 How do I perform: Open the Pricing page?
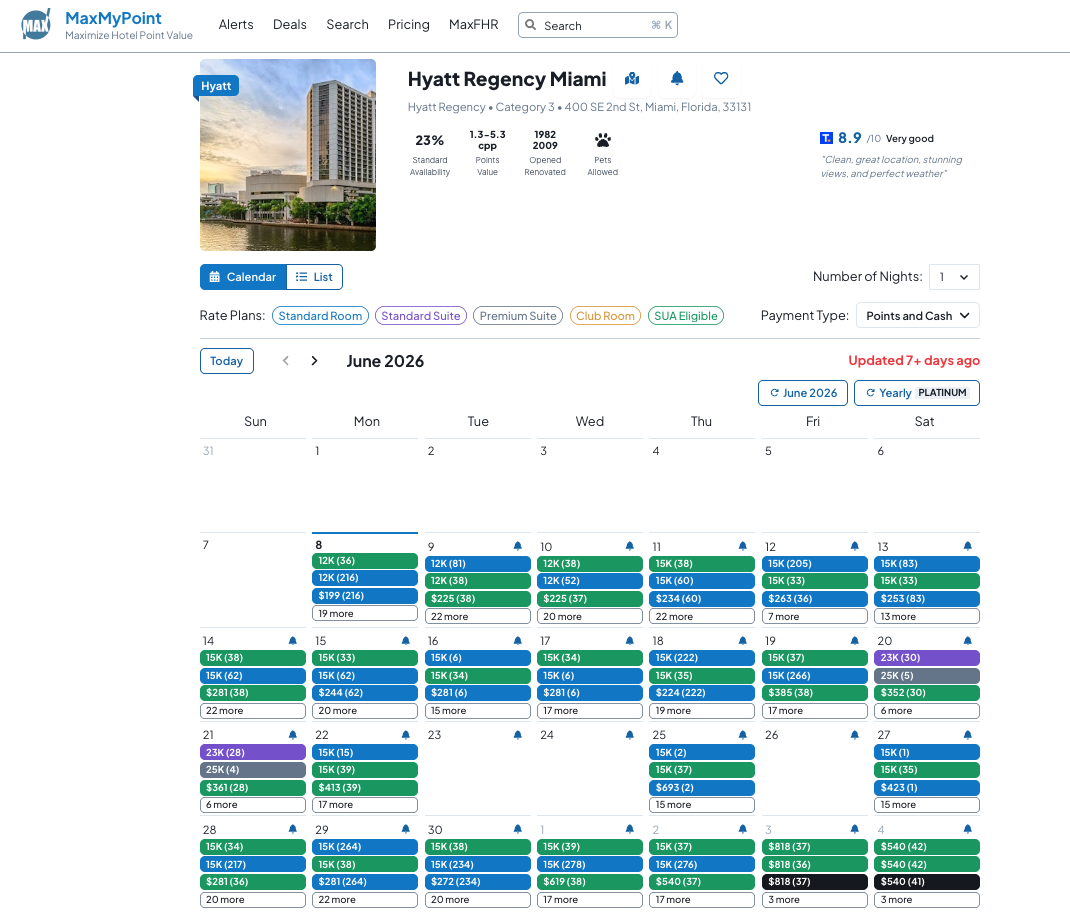point(409,25)
